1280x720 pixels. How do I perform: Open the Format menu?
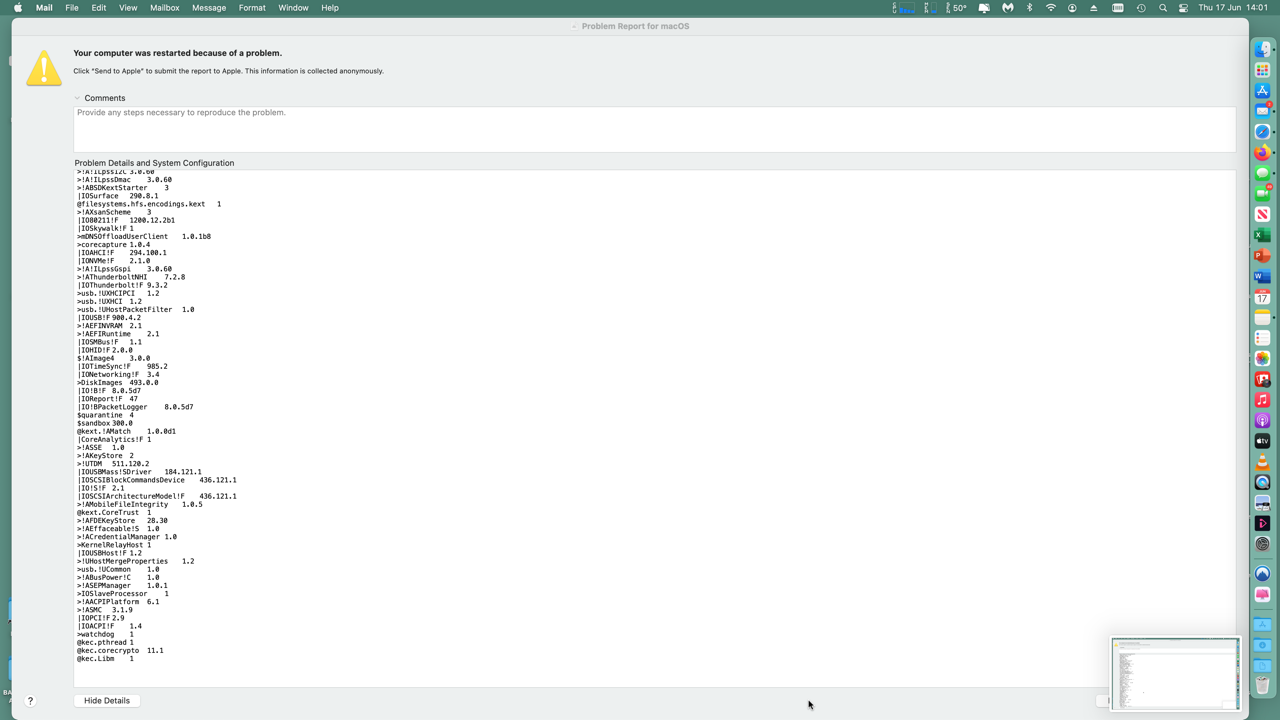(252, 8)
